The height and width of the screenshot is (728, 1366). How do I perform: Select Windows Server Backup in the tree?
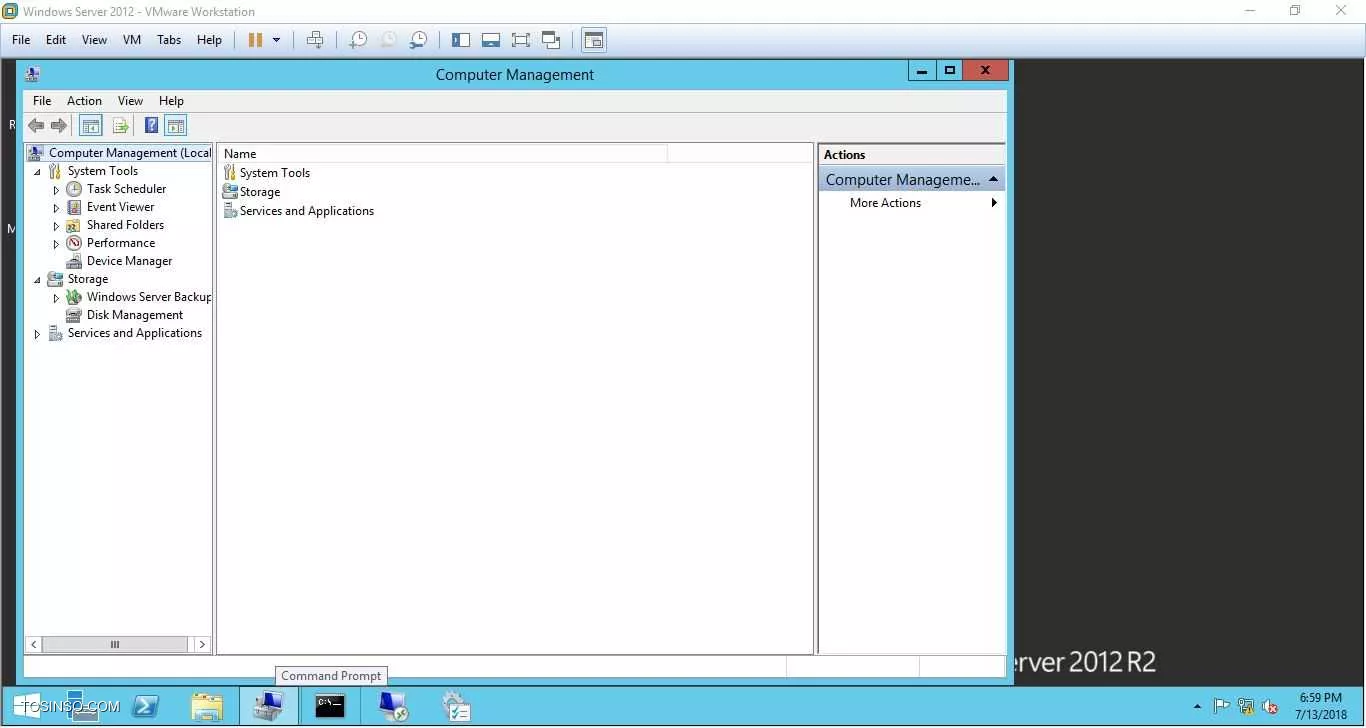(149, 297)
